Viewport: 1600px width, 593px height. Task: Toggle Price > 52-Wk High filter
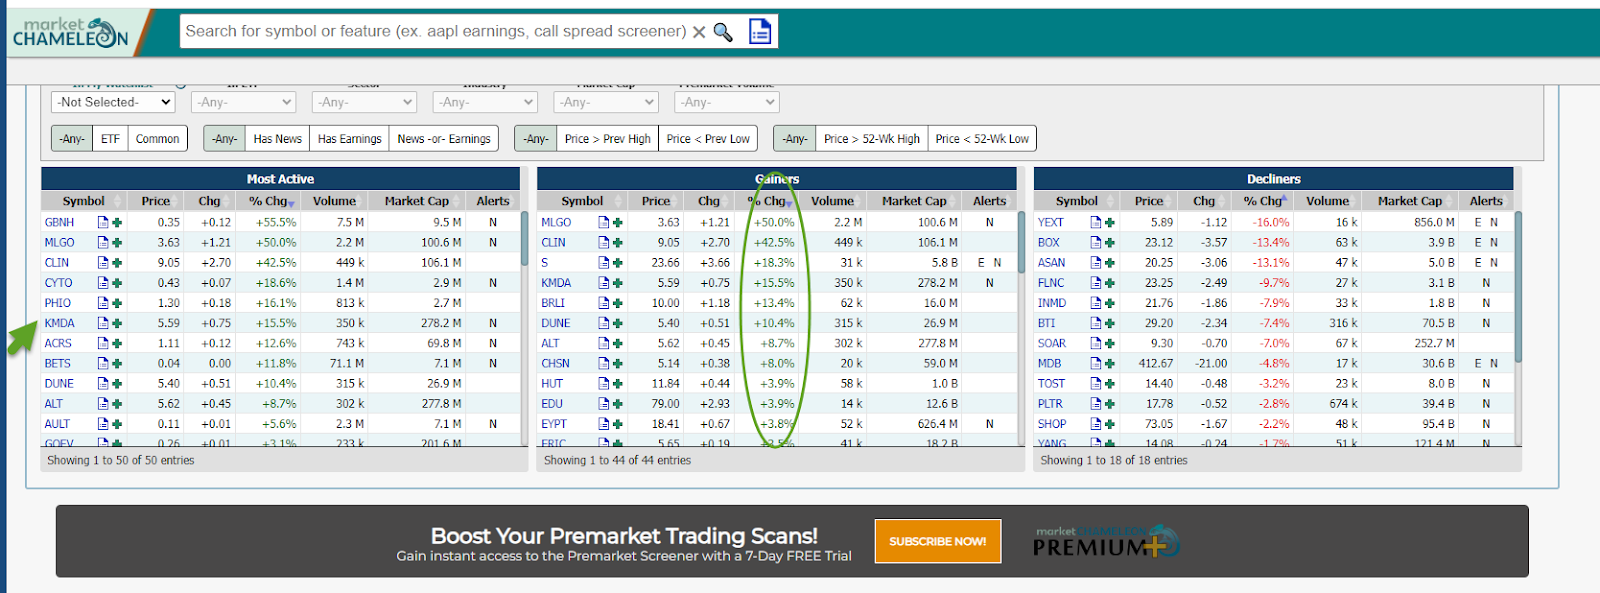872,139
